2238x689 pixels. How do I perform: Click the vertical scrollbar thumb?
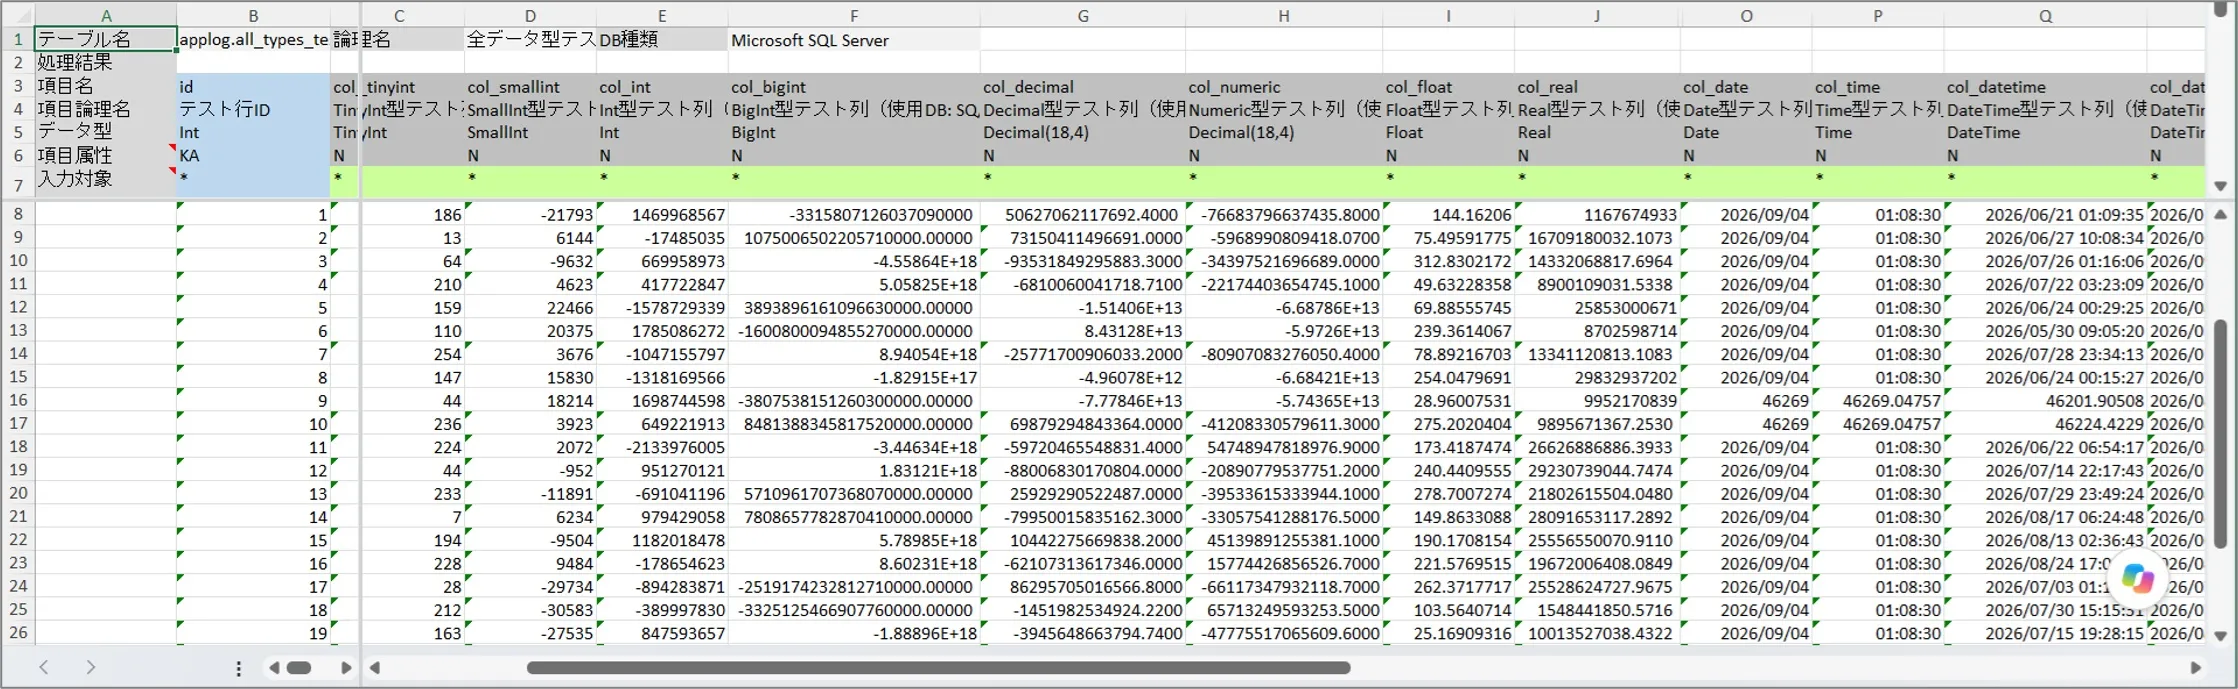click(2220, 434)
